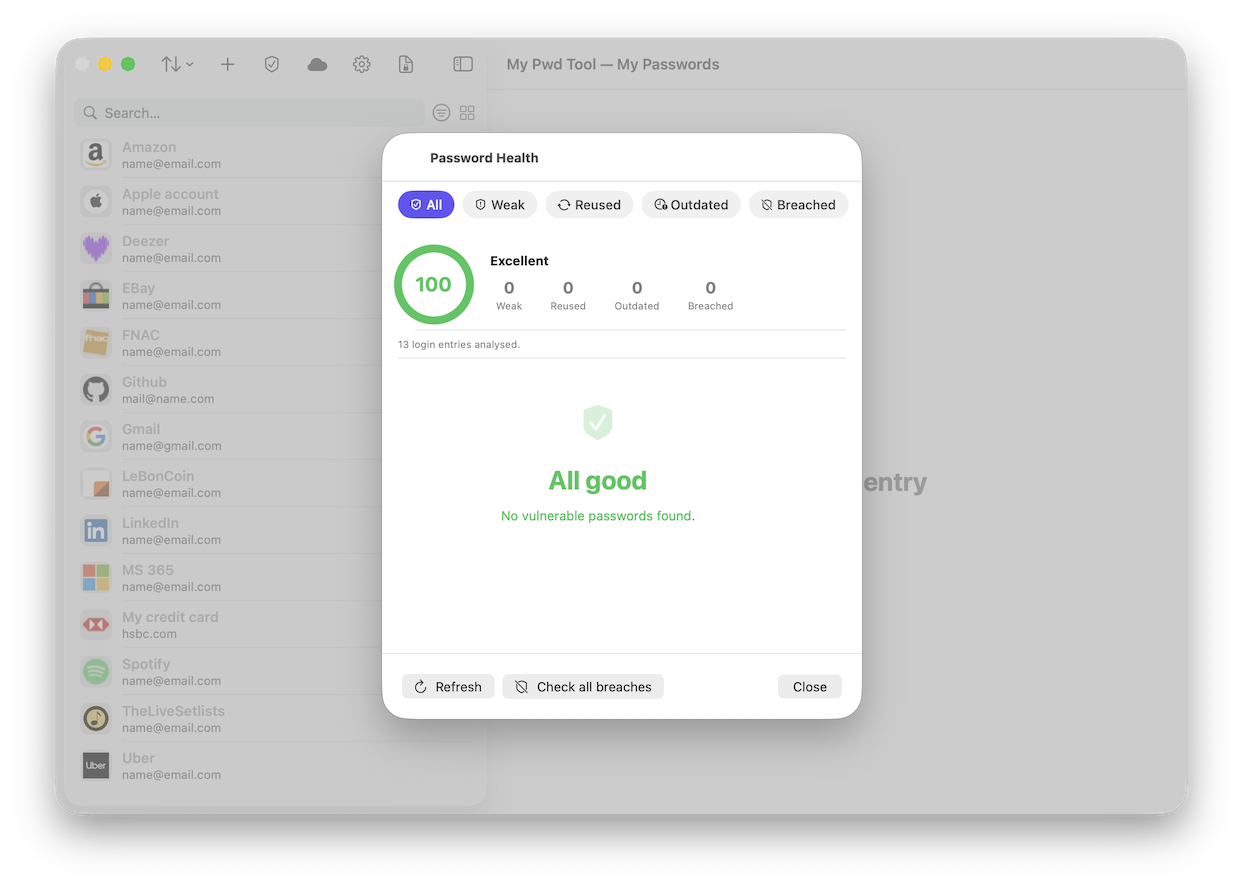The image size is (1243, 888).
Task: Click the locked document toolbar icon
Action: (406, 64)
